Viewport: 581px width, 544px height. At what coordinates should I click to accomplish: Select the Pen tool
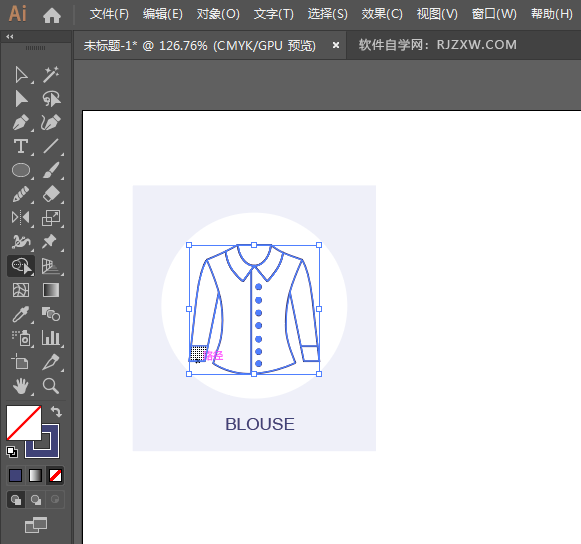[x=21, y=123]
